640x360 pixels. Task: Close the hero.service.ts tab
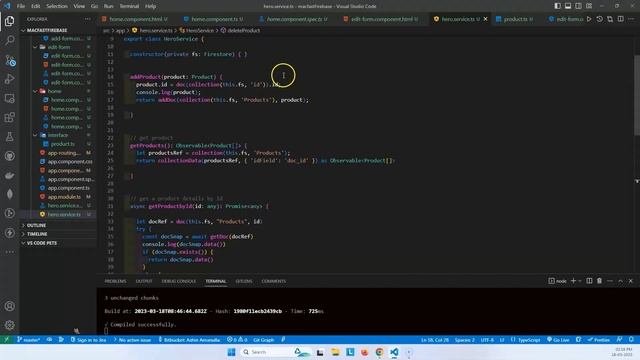pos(485,19)
